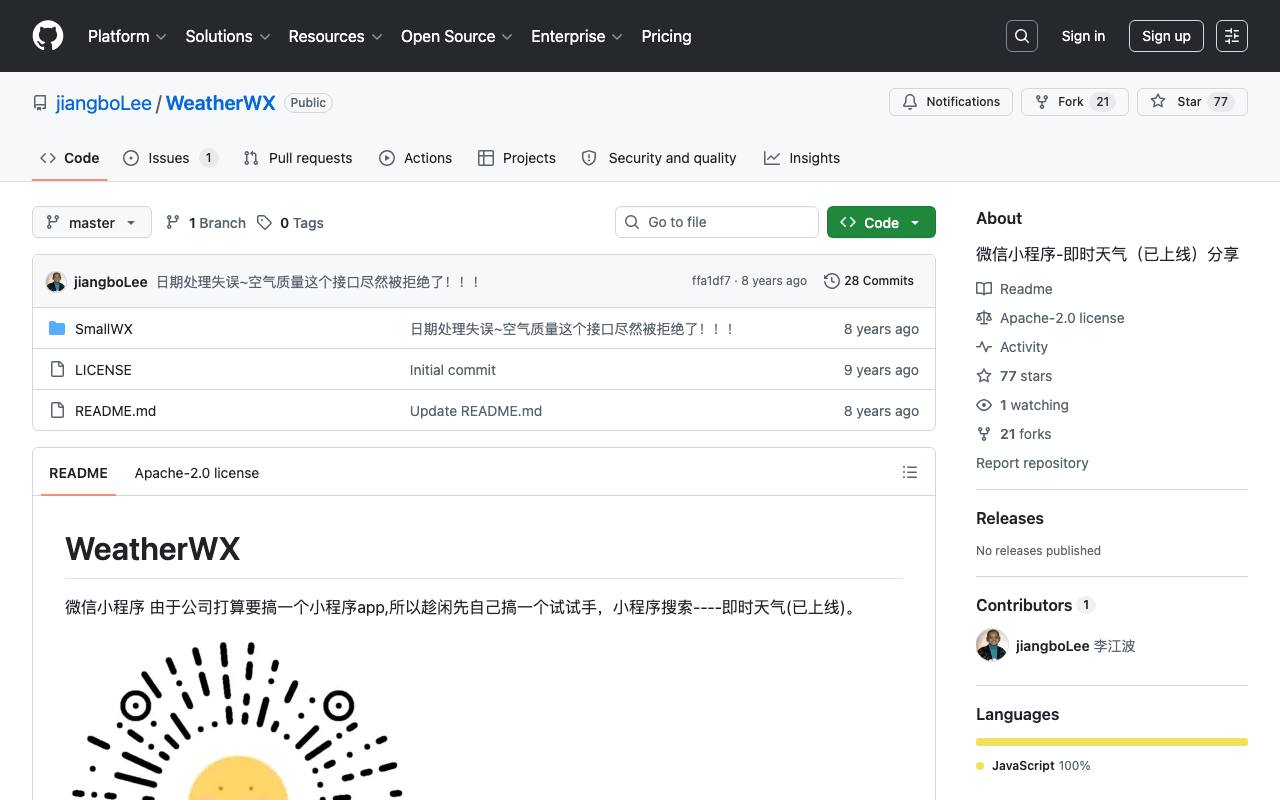The height and width of the screenshot is (800, 1280).
Task: Open the green Code dropdown button
Action: click(881, 222)
